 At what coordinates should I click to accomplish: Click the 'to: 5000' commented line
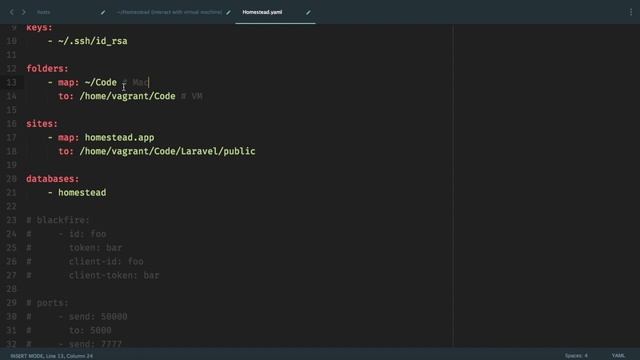pos(90,331)
